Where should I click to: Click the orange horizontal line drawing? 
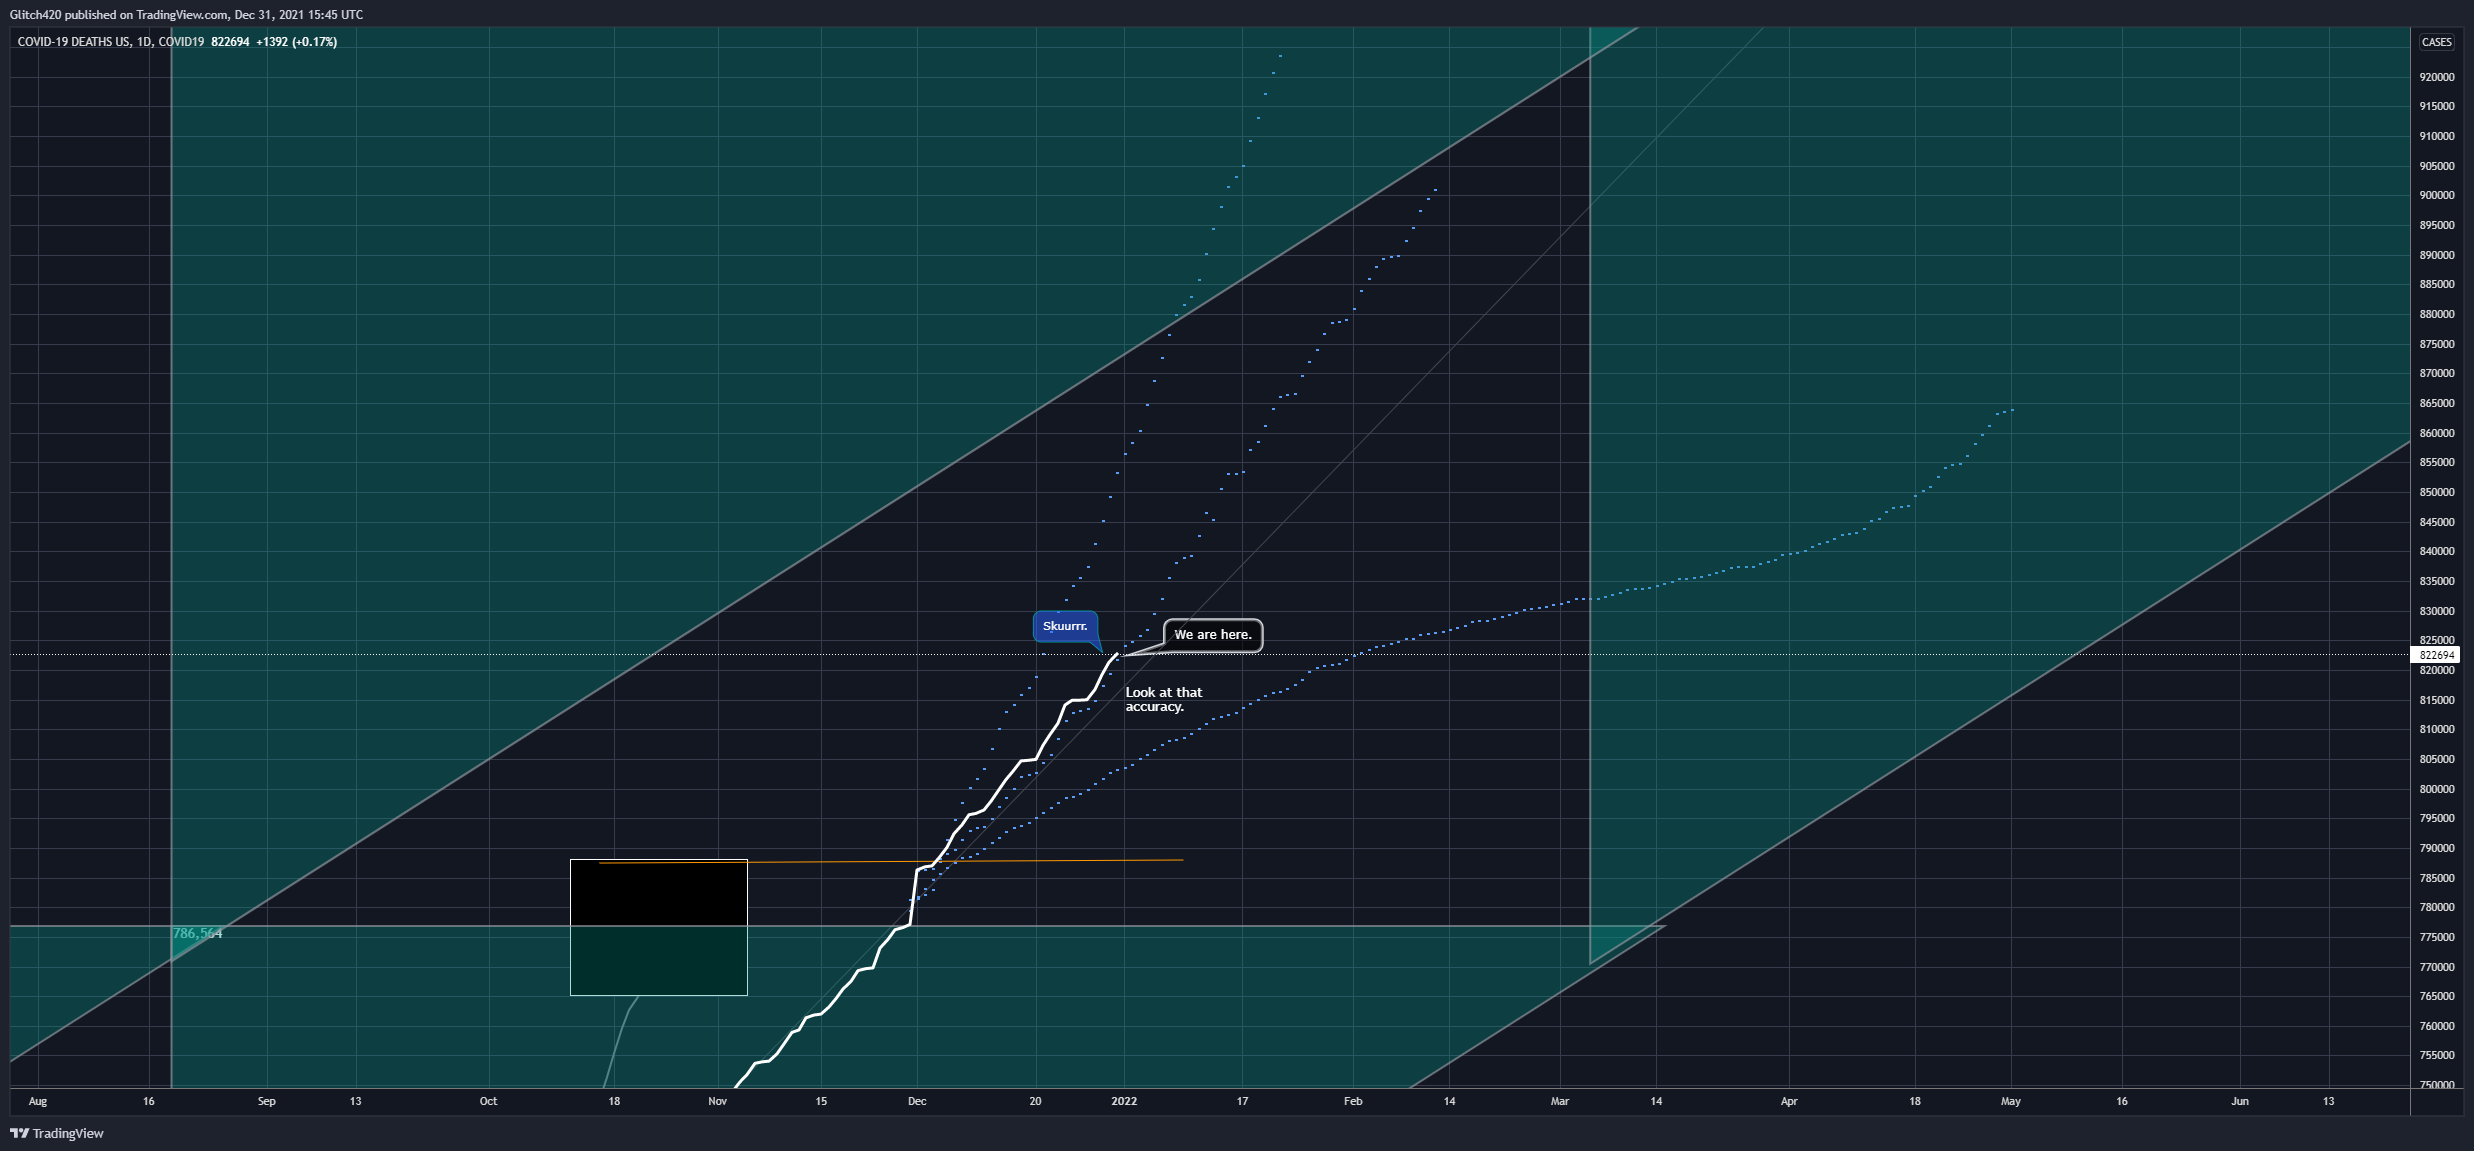tap(891, 861)
